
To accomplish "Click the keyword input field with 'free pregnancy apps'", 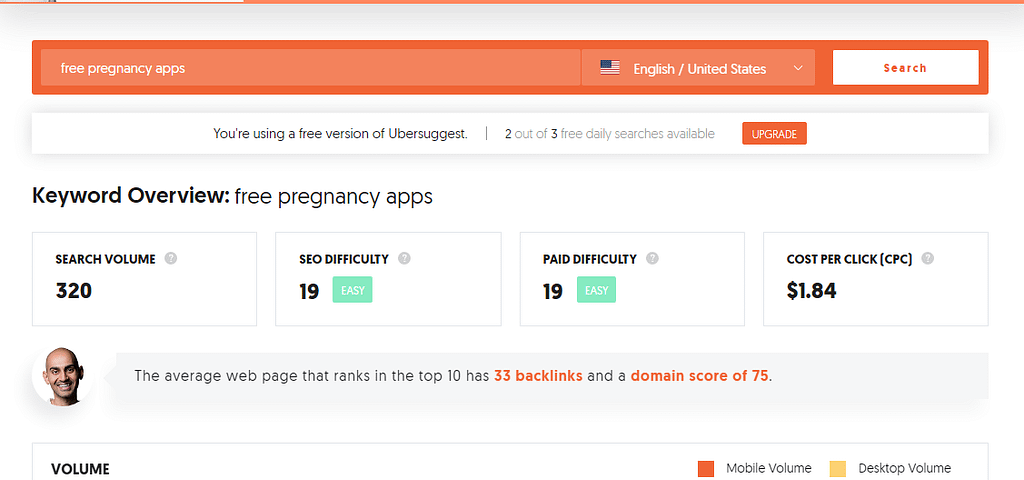I will point(311,67).
